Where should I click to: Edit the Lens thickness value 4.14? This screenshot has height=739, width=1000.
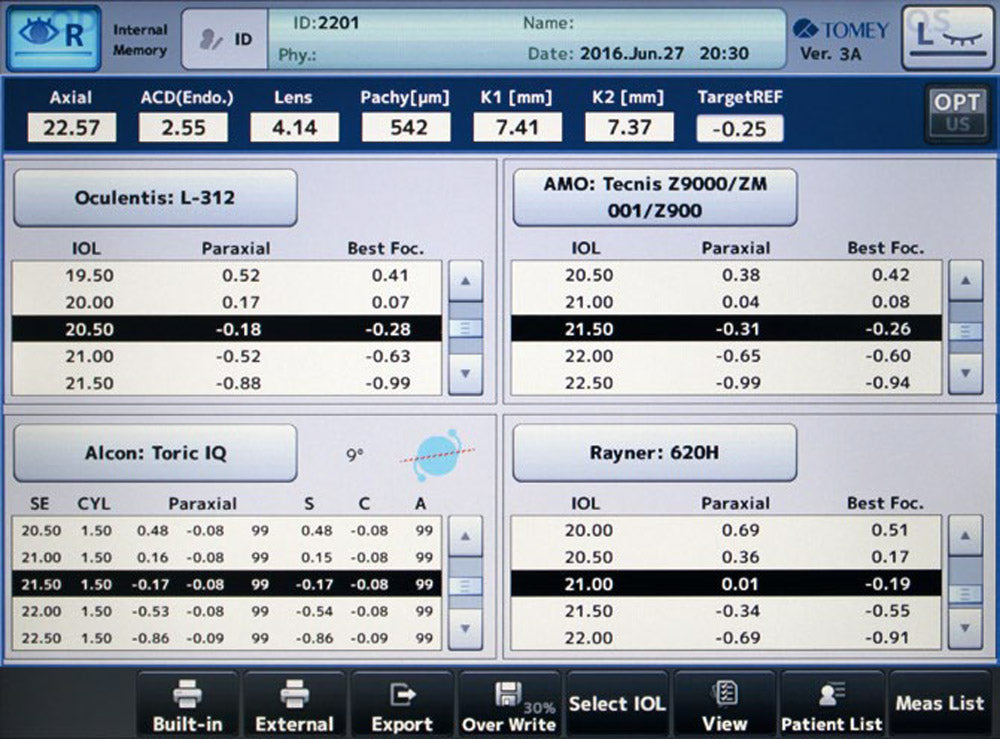point(295,128)
